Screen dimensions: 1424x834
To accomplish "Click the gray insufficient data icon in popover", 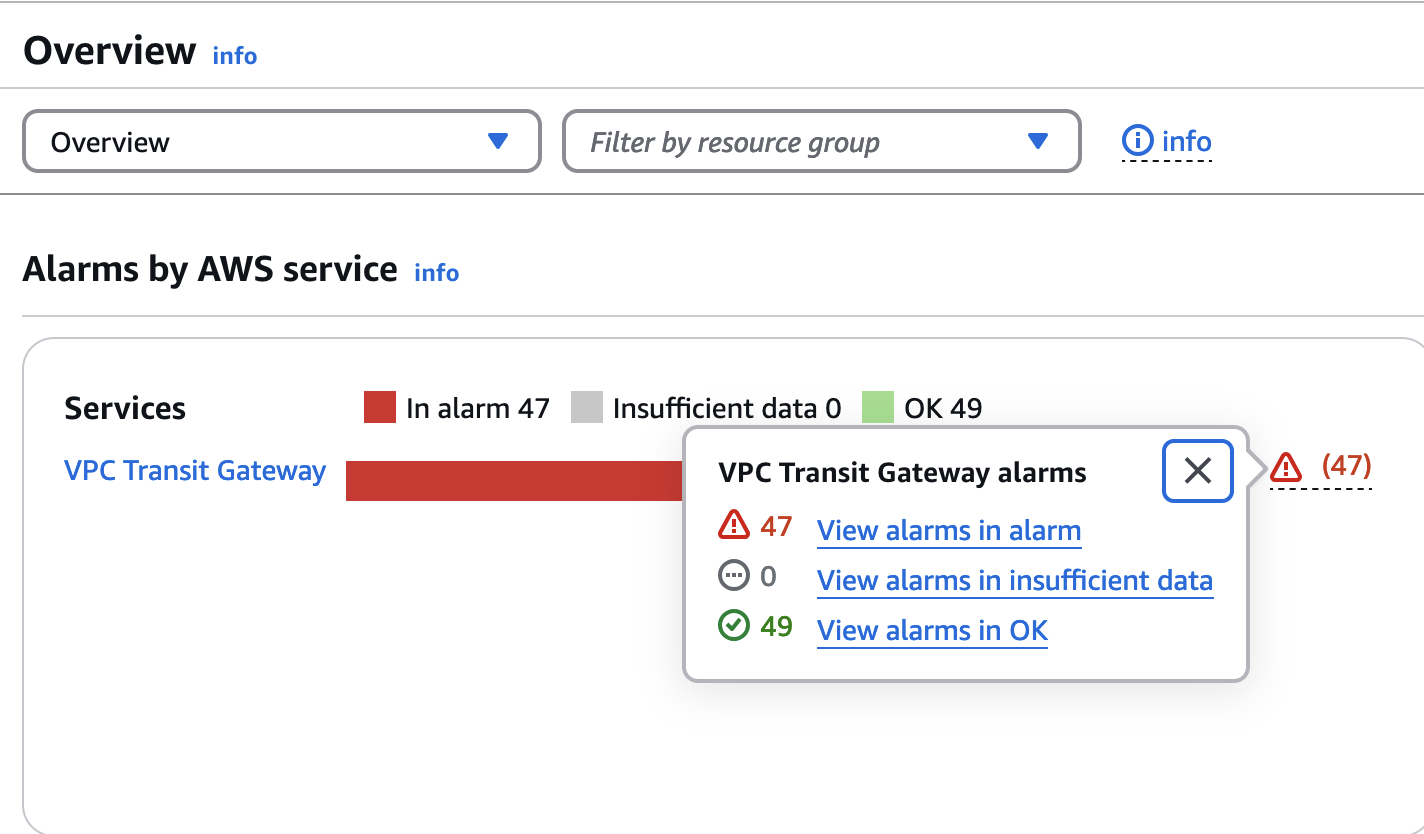I will (x=734, y=576).
